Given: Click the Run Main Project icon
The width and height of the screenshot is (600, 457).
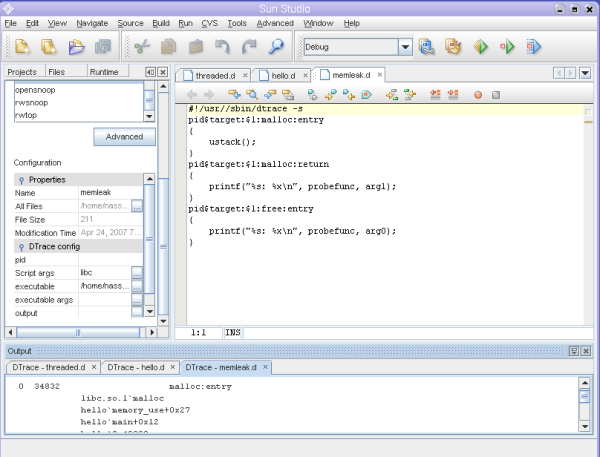Looking at the screenshot, I should pyautogui.click(x=481, y=47).
